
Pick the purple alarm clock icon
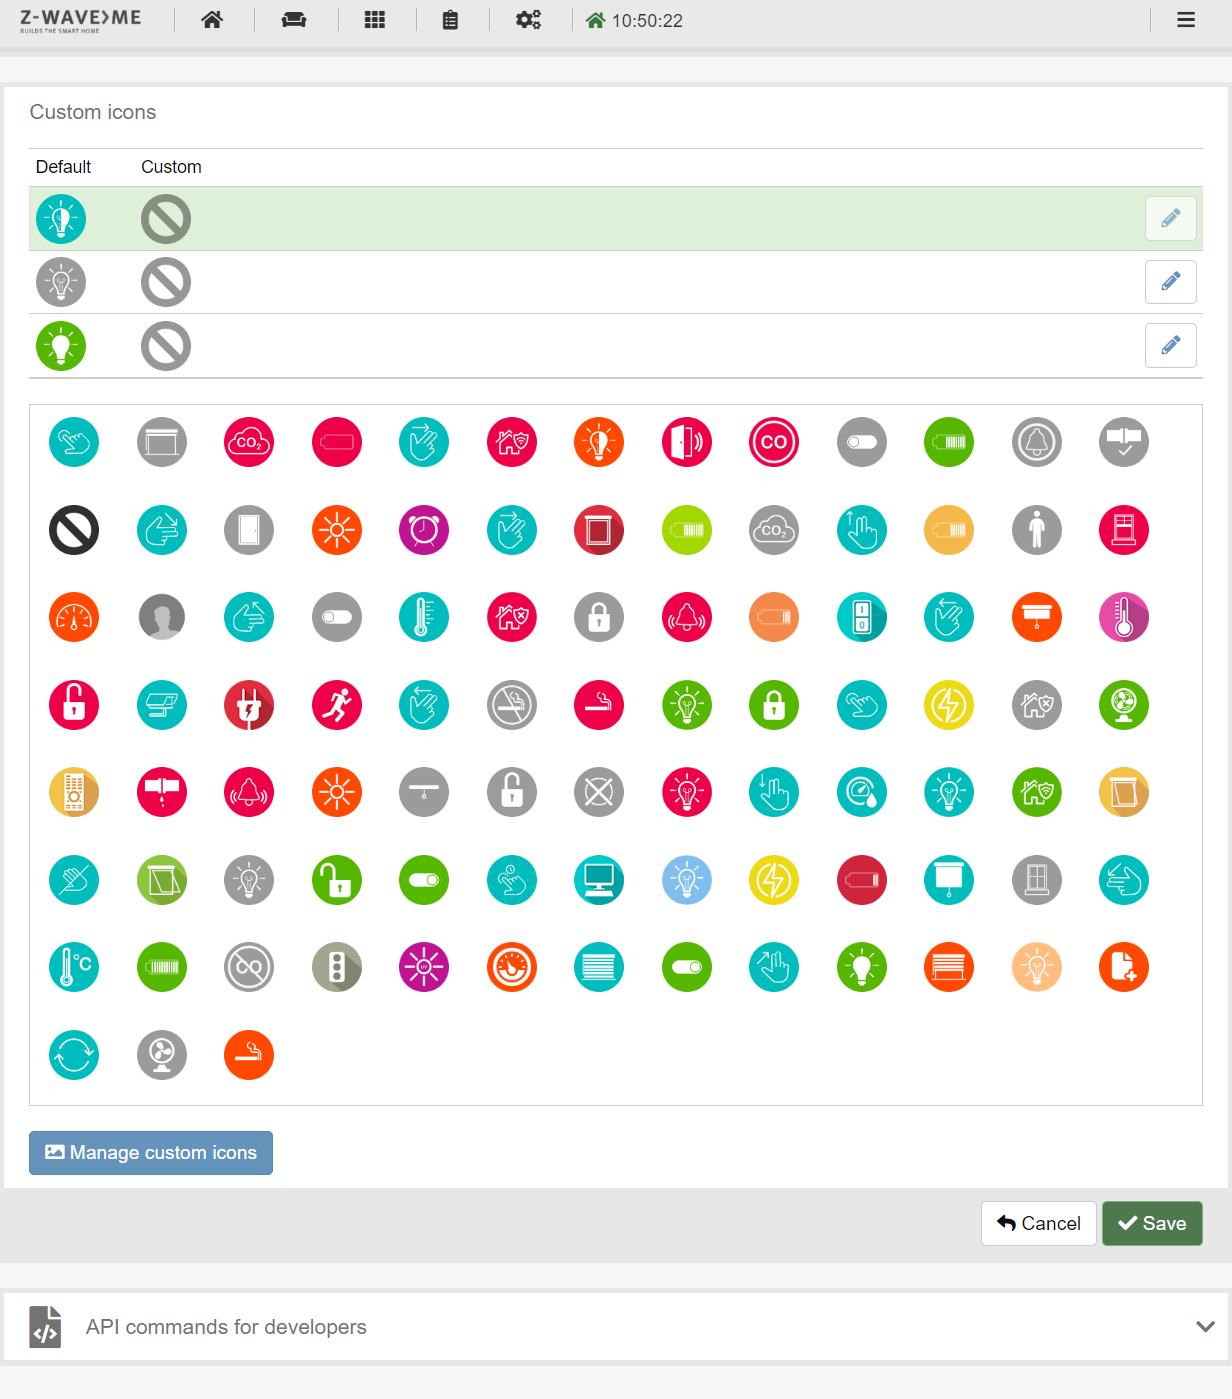[424, 531]
